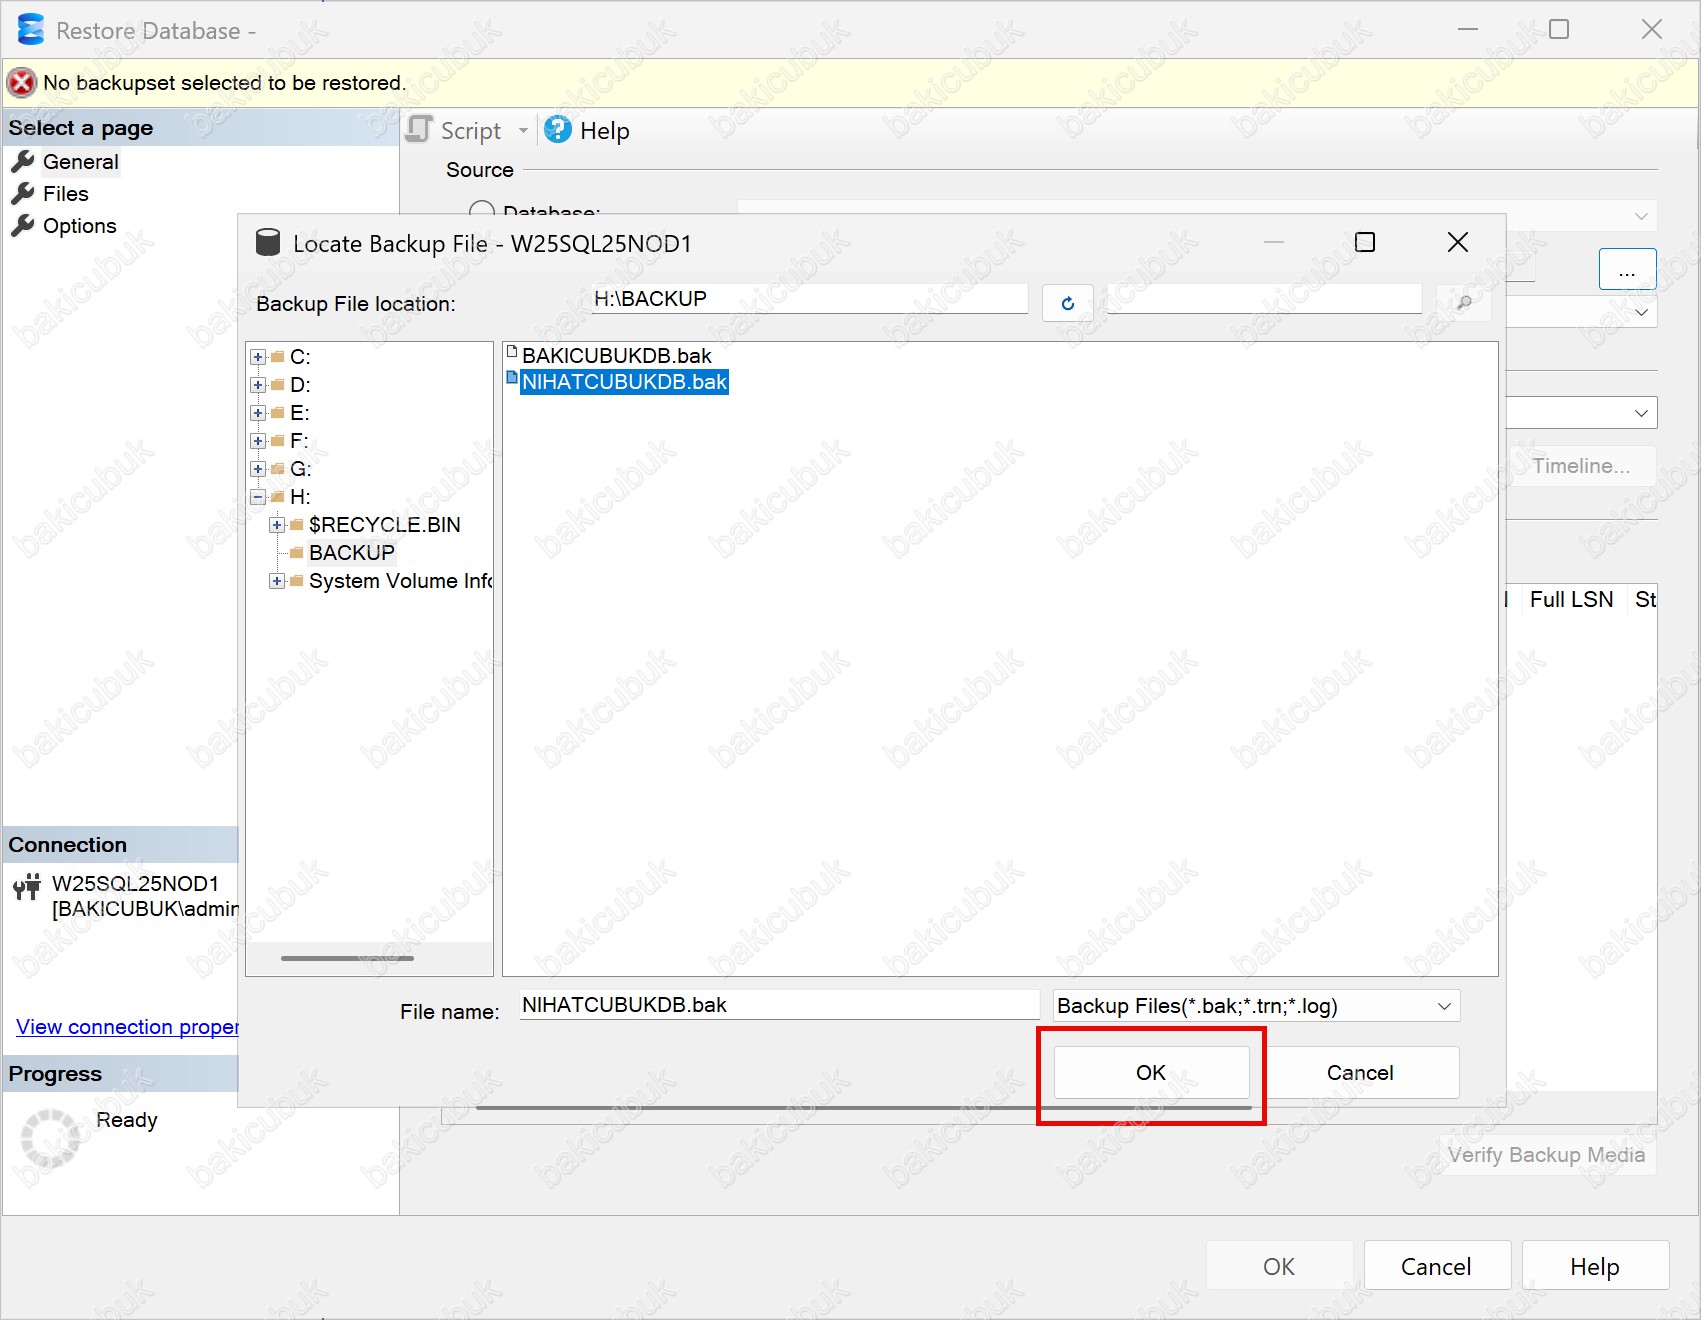Click the refresh icon beside backup location
The width and height of the screenshot is (1701, 1320).
coord(1067,303)
